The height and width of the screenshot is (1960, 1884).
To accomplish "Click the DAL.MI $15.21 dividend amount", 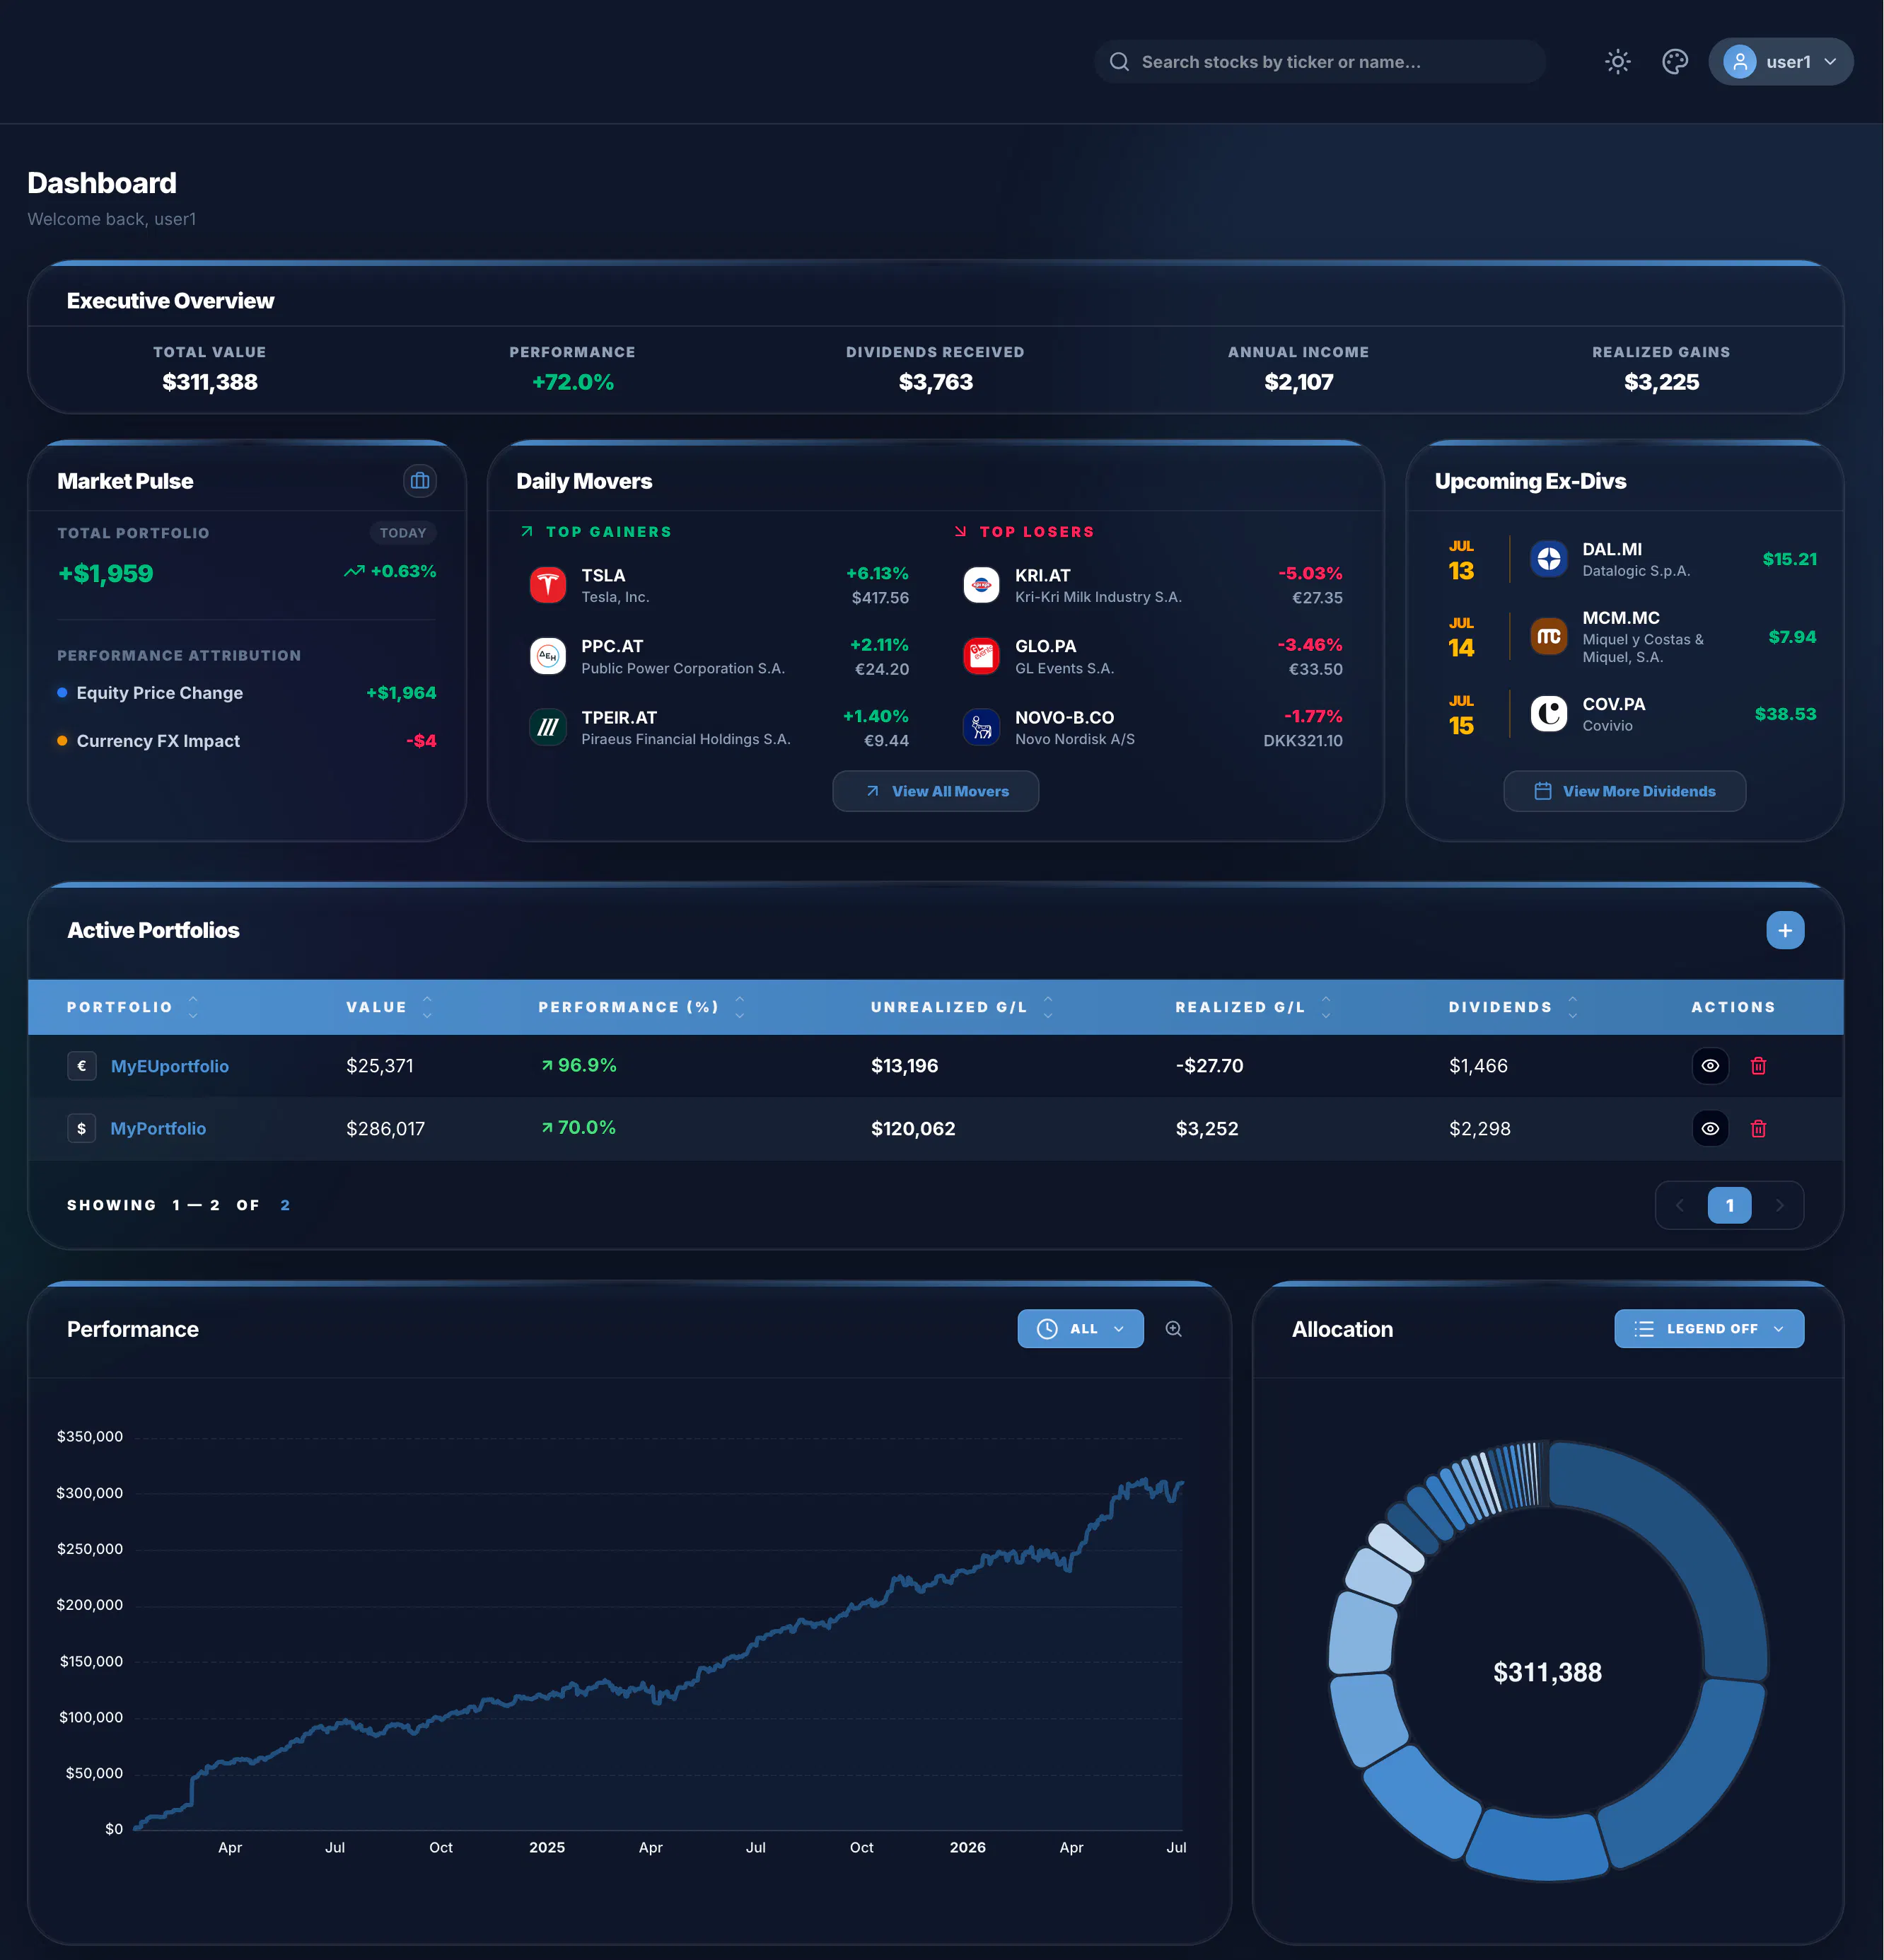I will coord(1789,559).
